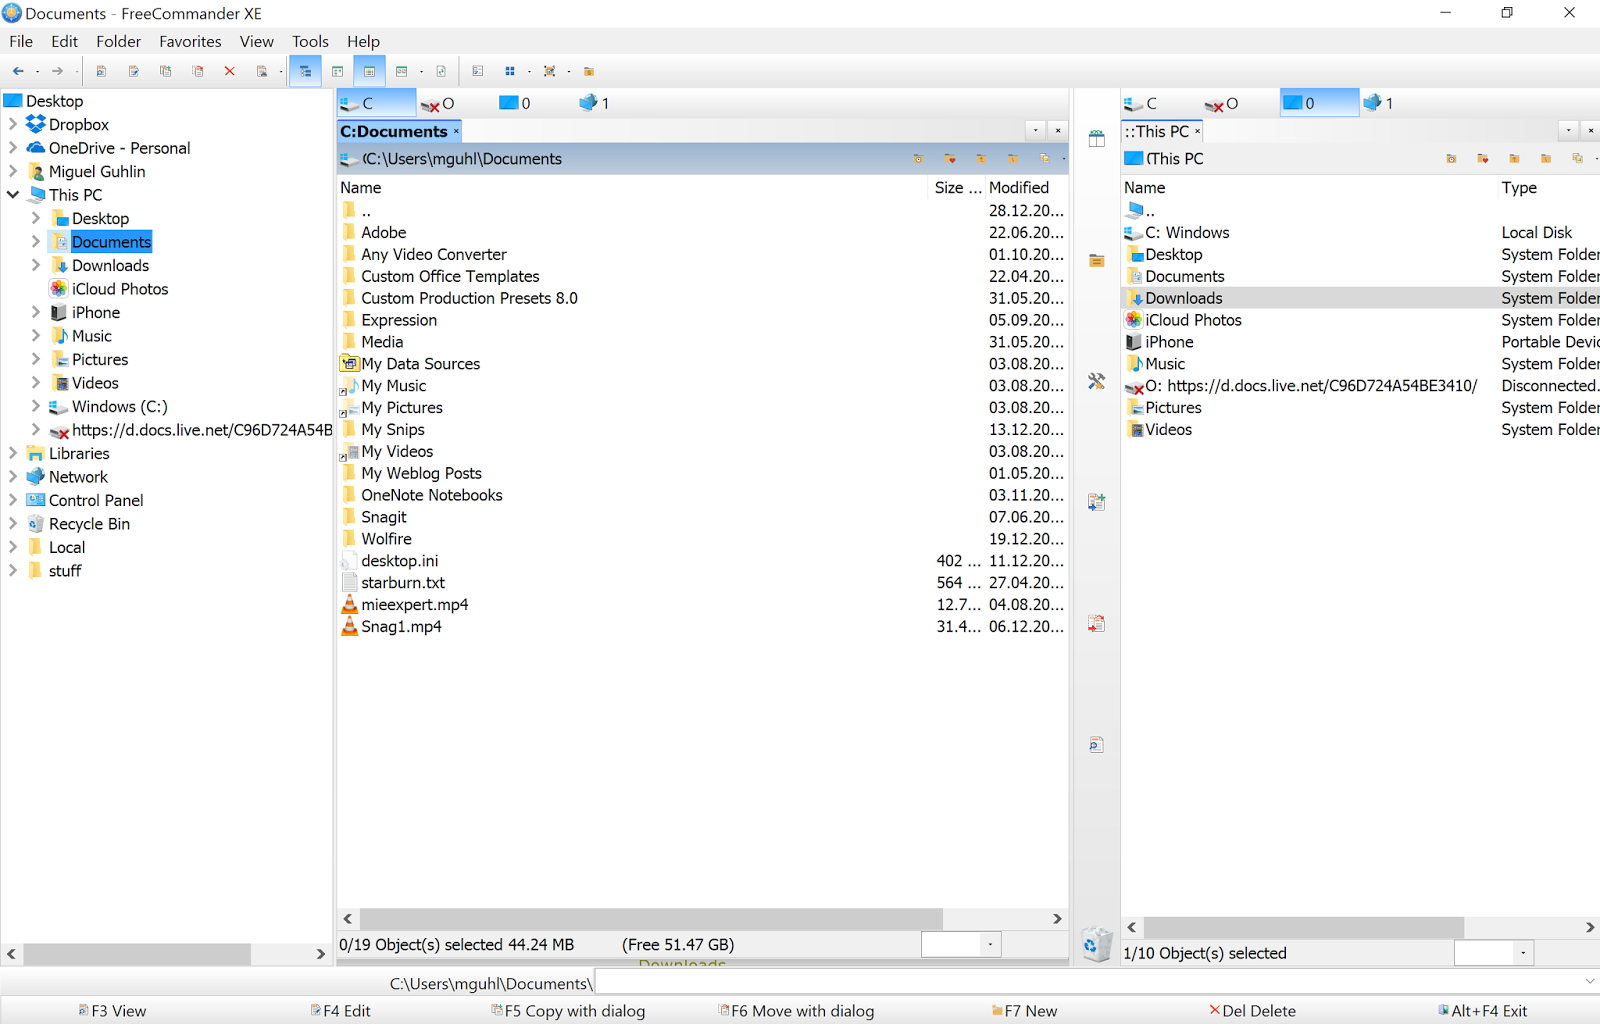Open the Favorites menu

click(190, 41)
